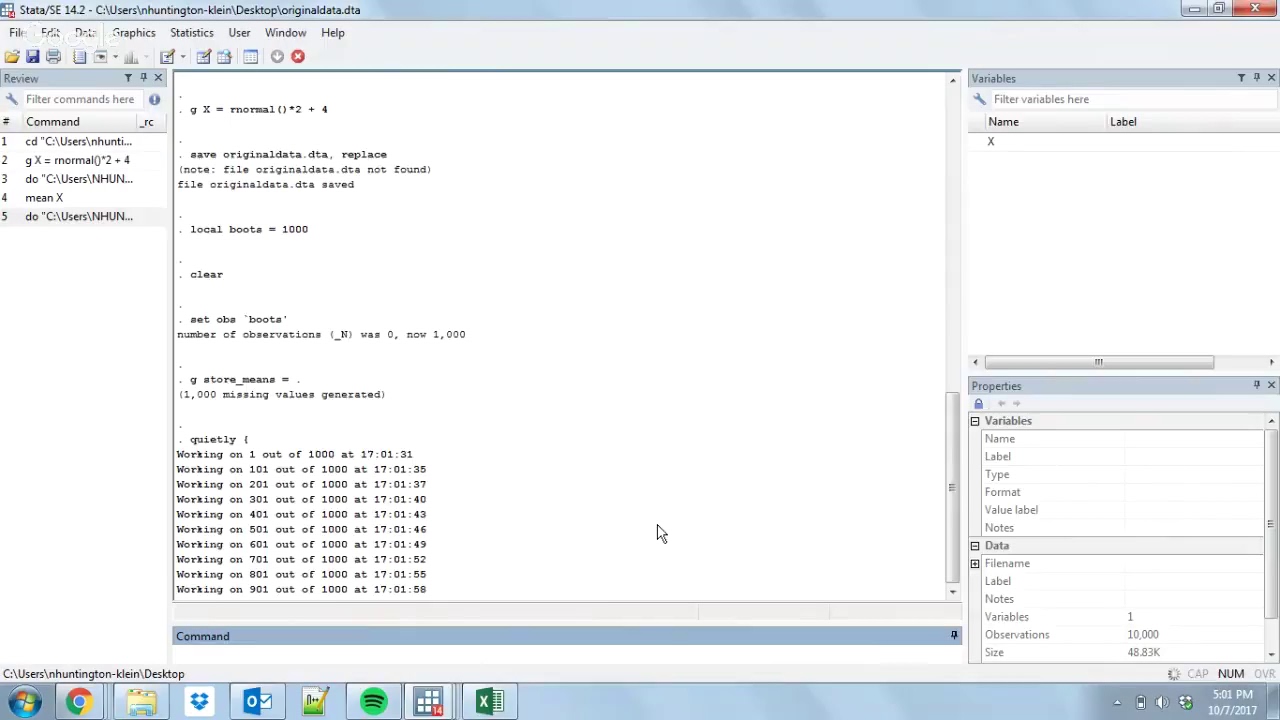Click the left arrow in Properties toolbar
The width and height of the screenshot is (1280, 720).
tap(1001, 404)
